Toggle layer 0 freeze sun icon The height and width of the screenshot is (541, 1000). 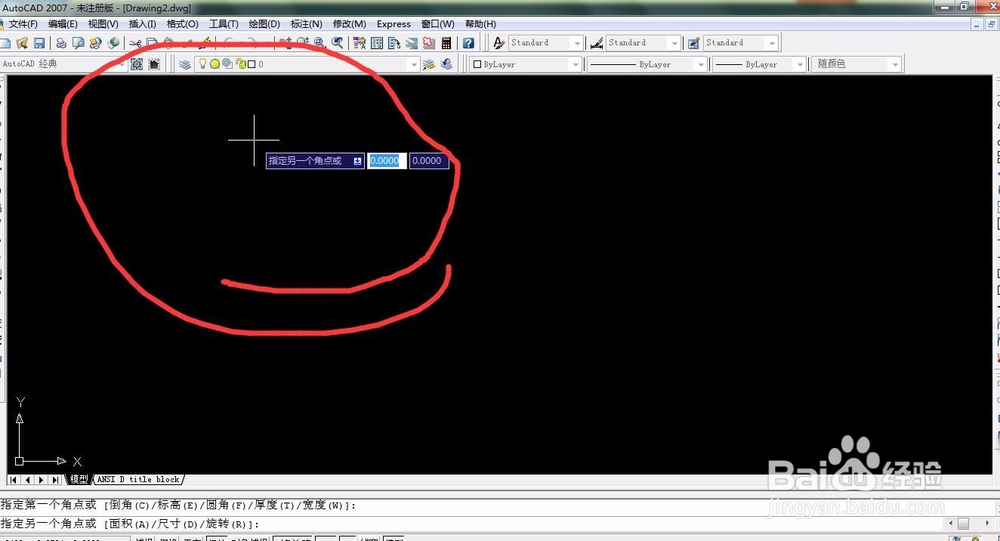pyautogui.click(x=215, y=64)
